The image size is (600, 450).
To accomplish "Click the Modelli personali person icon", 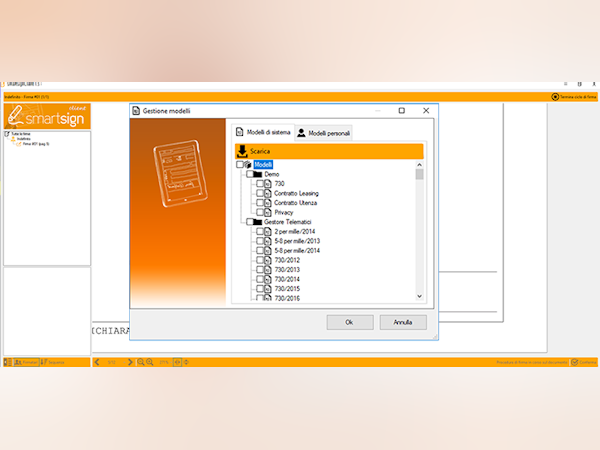I will (x=302, y=133).
